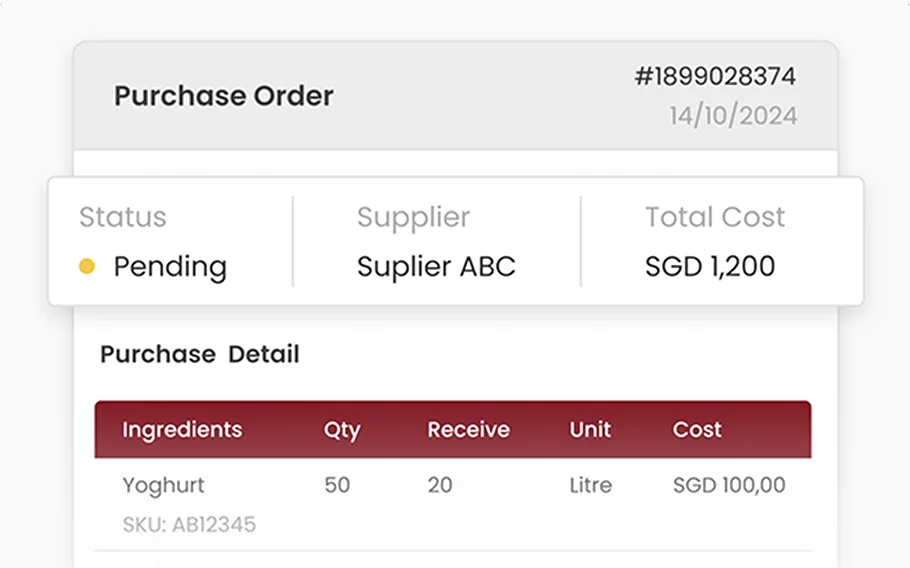Sort by the Receive column header
This screenshot has height=568, width=910.
tap(469, 429)
